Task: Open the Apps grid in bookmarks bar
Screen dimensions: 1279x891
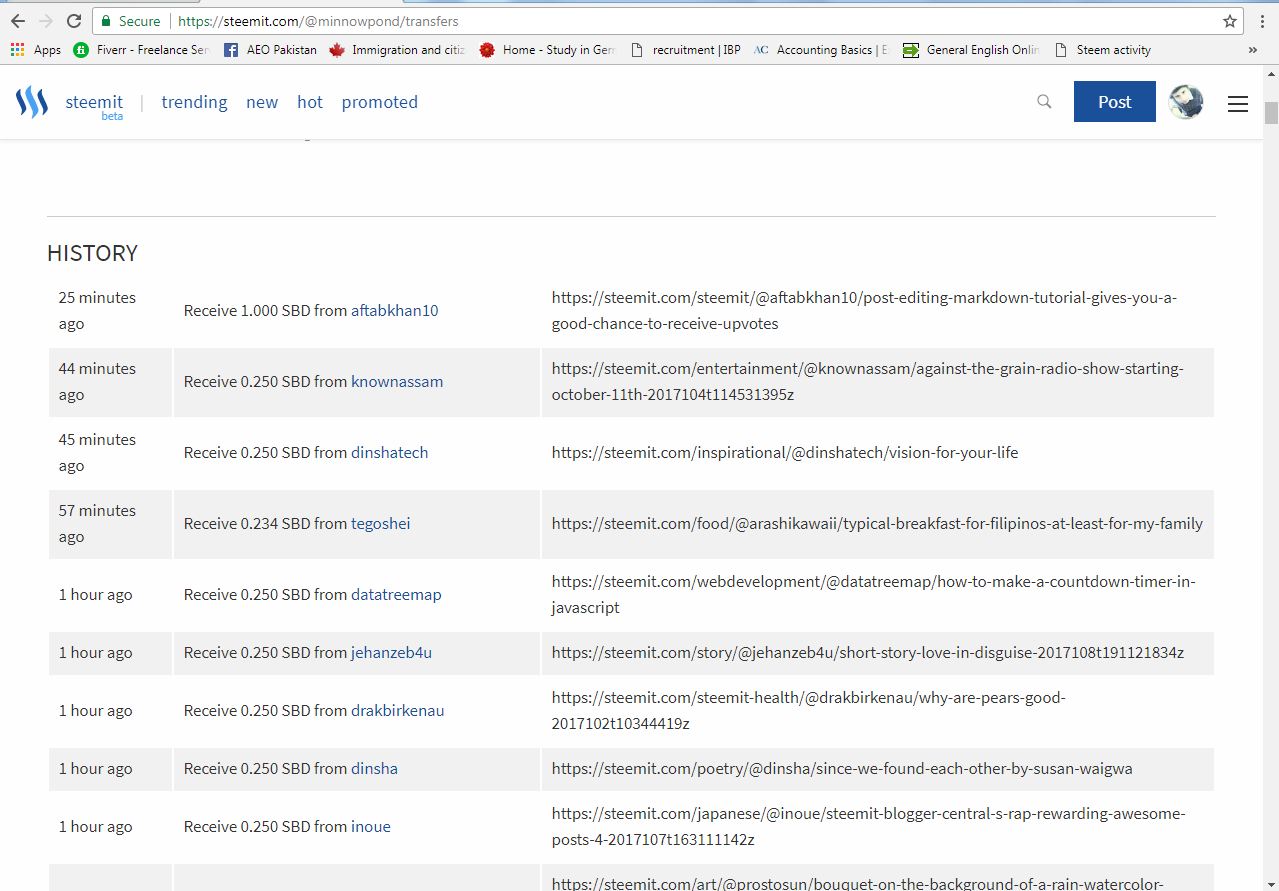Action: [x=35, y=50]
